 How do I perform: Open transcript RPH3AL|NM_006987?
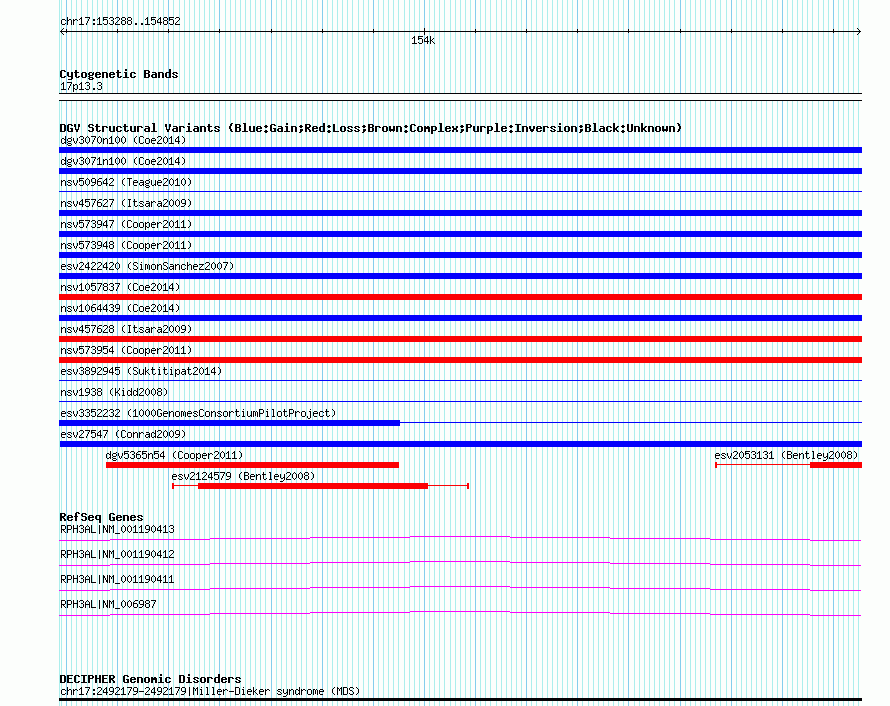pyautogui.click(x=108, y=604)
